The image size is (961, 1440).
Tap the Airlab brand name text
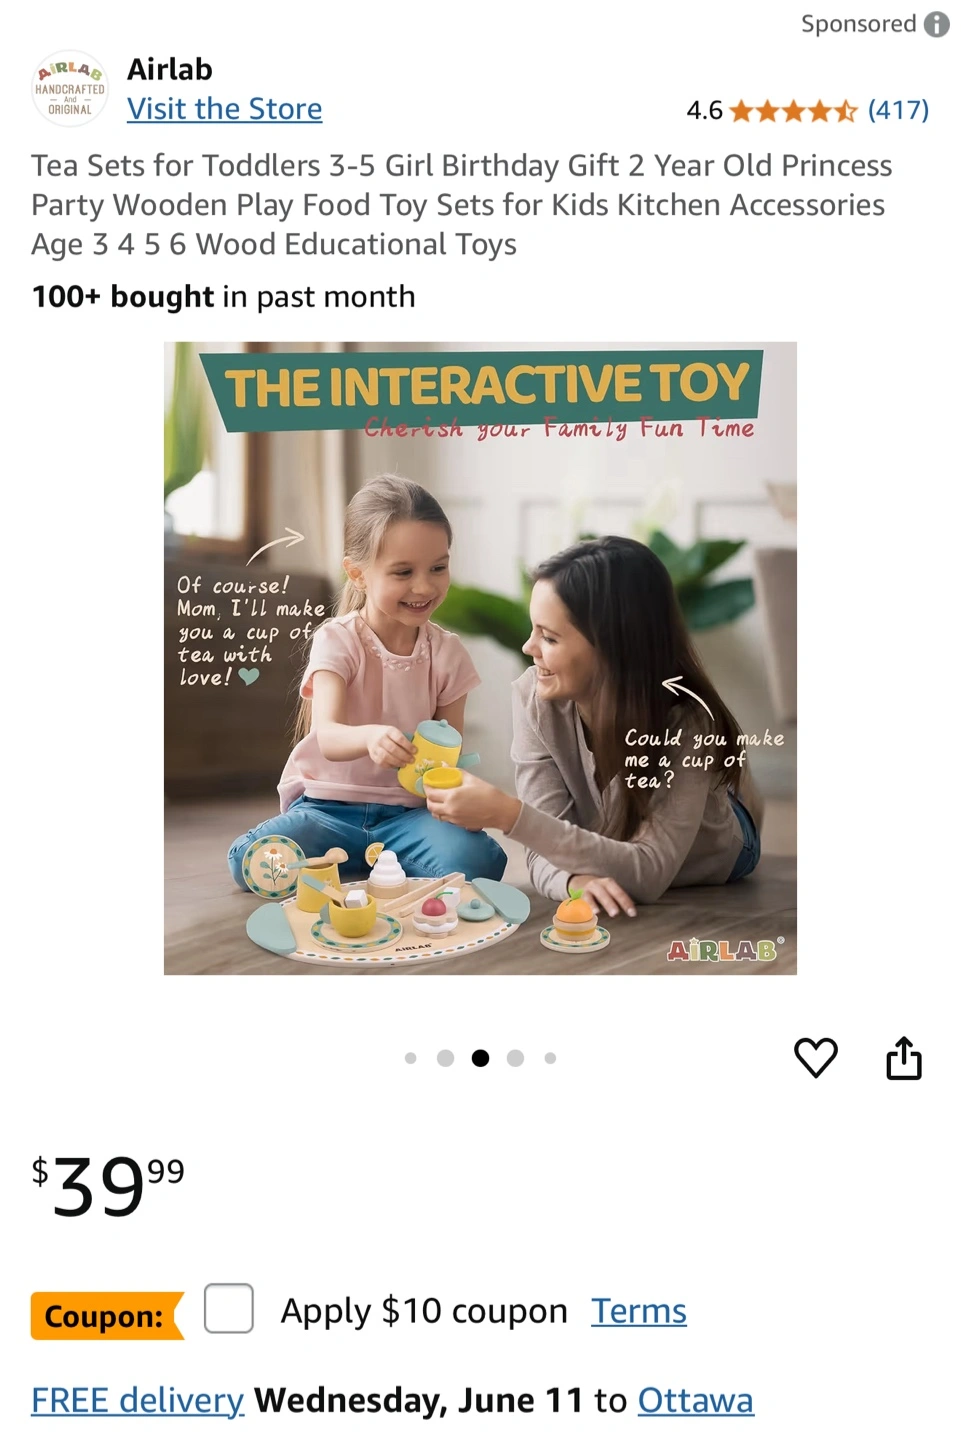(170, 69)
